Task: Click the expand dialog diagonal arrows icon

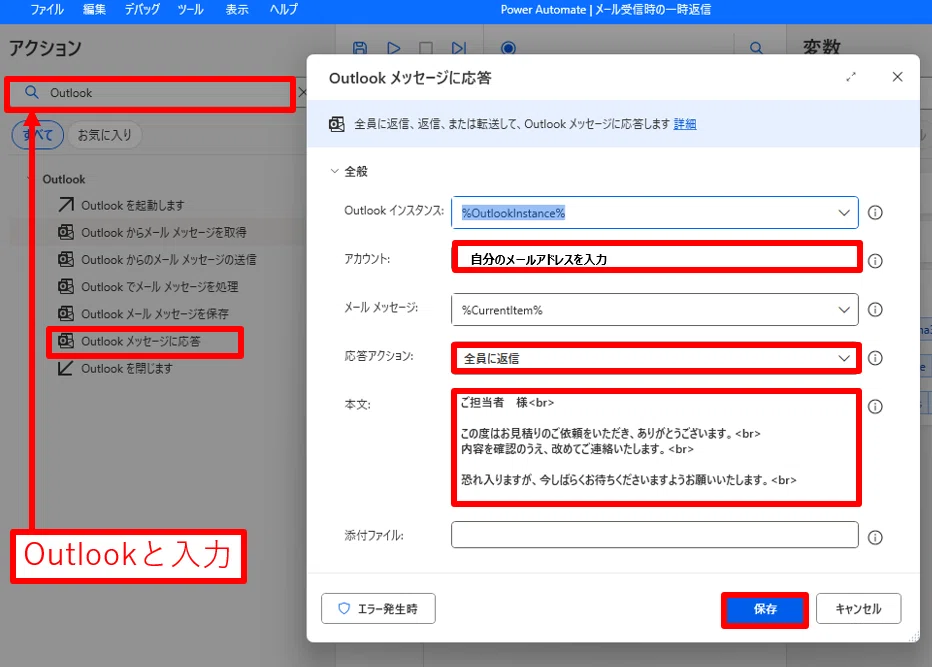Action: point(851,77)
